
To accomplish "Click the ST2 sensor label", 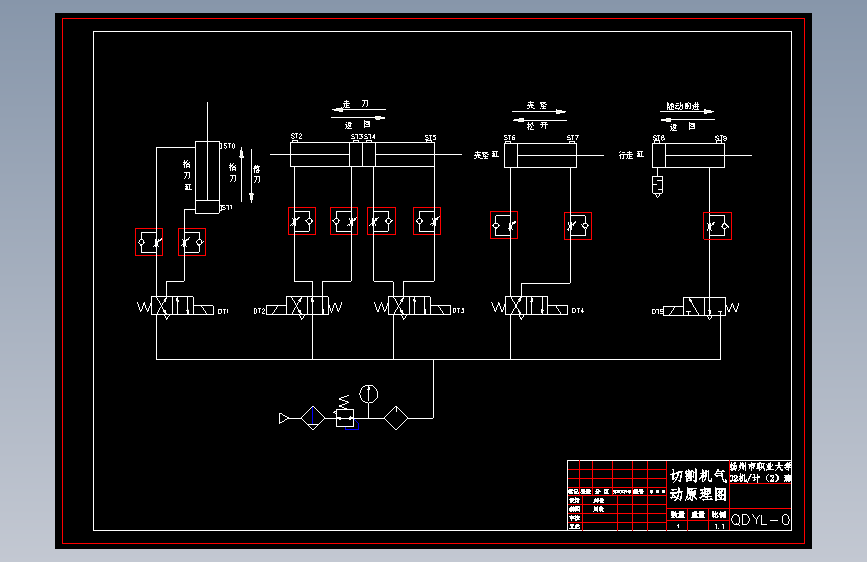I will click(296, 136).
